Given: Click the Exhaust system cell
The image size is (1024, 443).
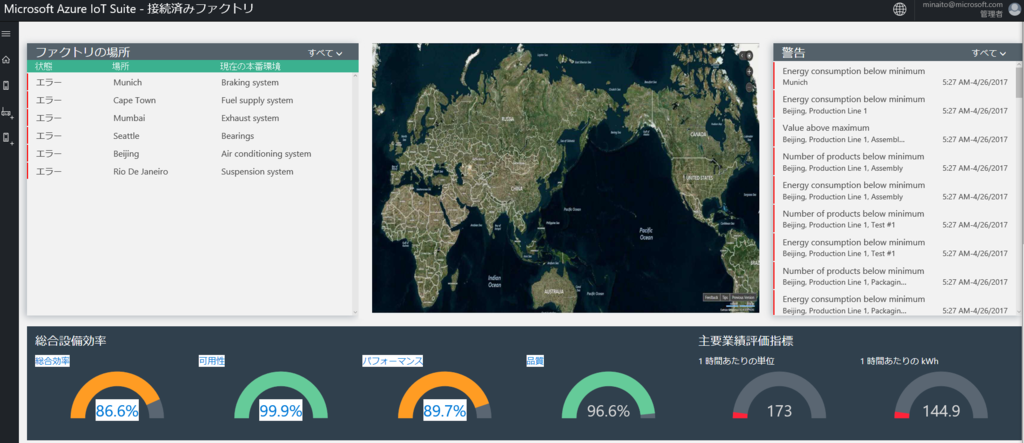Looking at the screenshot, I should tap(250, 118).
